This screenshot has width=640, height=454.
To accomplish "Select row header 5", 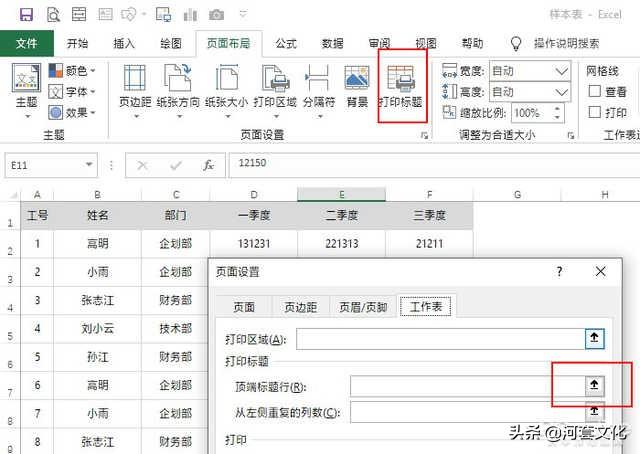I will tap(10, 329).
